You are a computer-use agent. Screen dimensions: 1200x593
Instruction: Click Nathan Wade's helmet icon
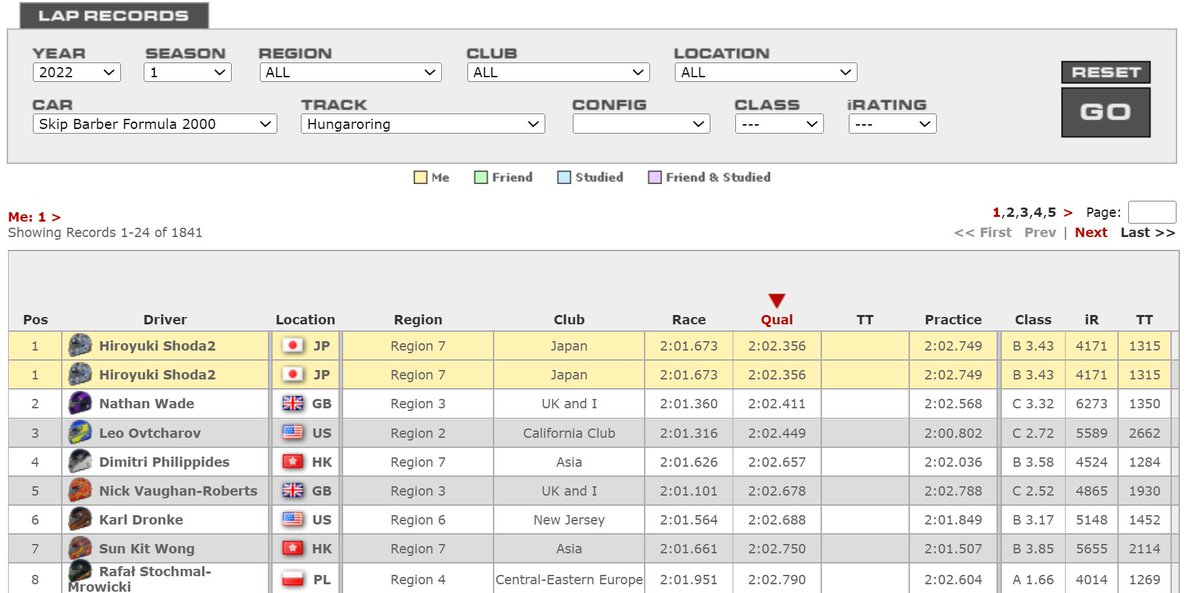tap(80, 404)
